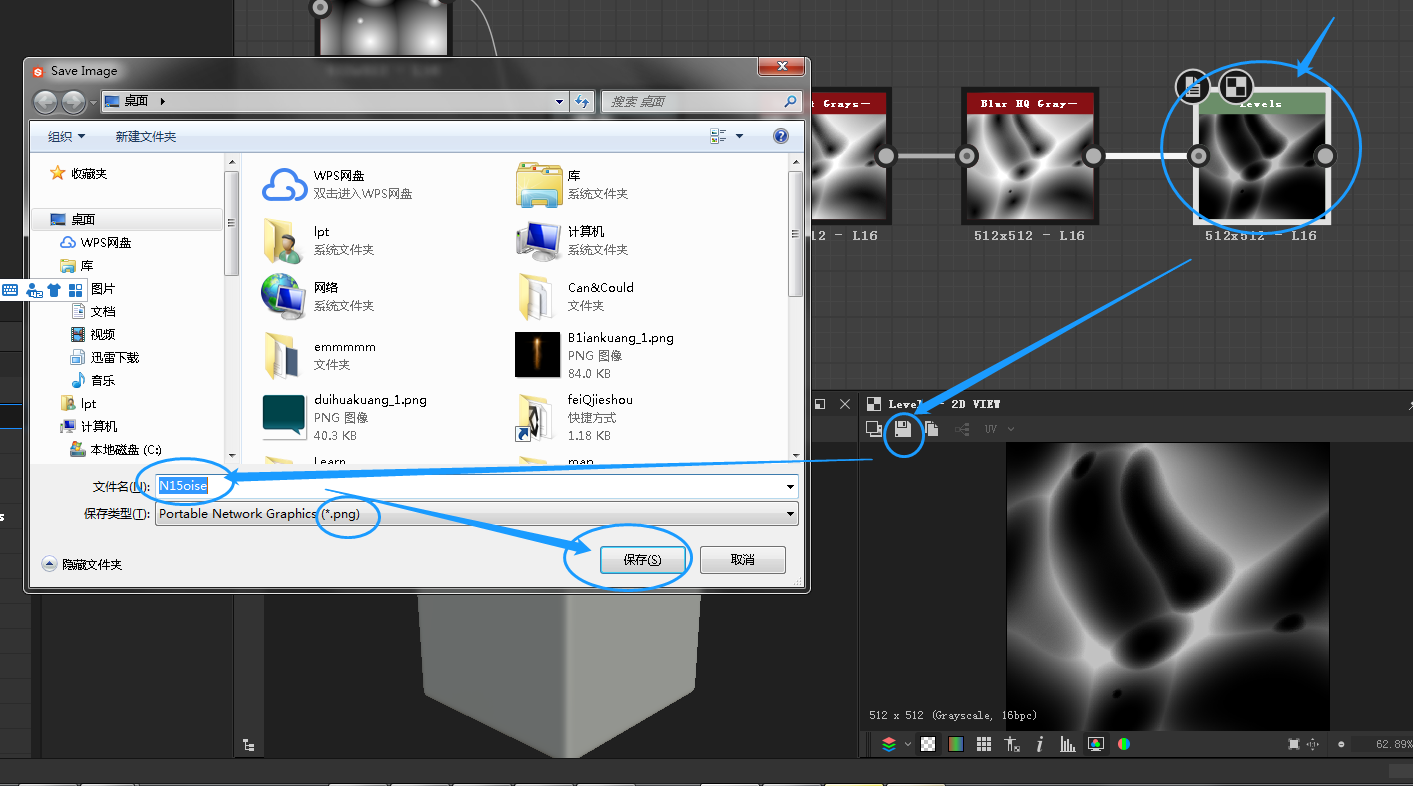The width and height of the screenshot is (1413, 786).
Task: Expand the arrow after 桌面 in the address bar
Action: [162, 101]
